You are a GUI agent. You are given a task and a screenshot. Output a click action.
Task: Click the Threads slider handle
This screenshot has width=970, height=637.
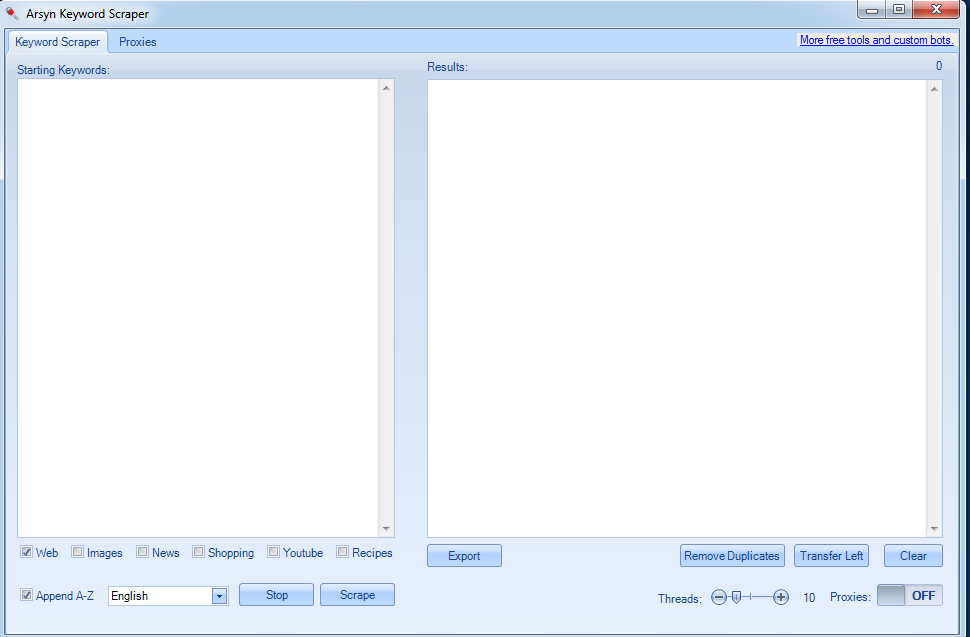736,597
